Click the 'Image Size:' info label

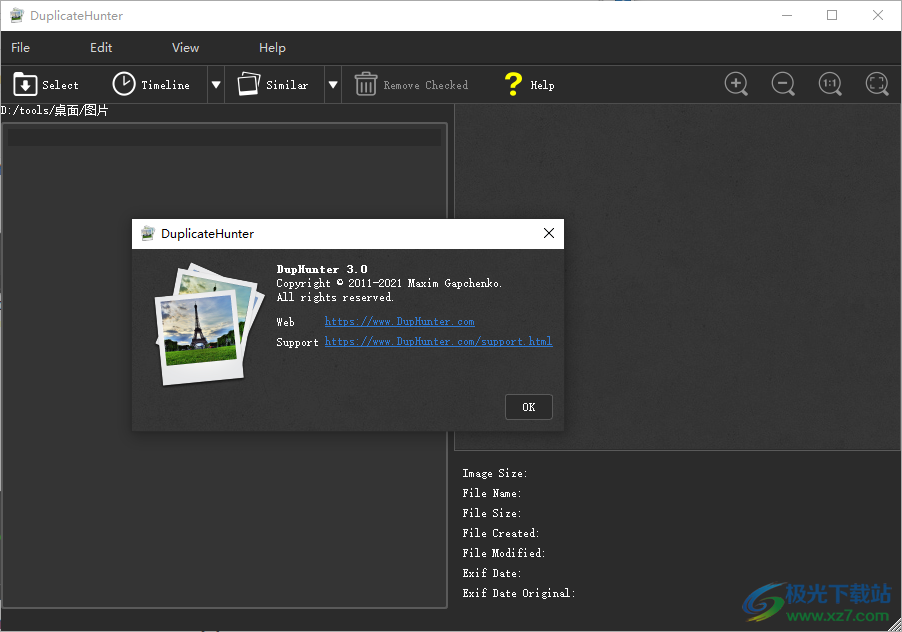(495, 473)
